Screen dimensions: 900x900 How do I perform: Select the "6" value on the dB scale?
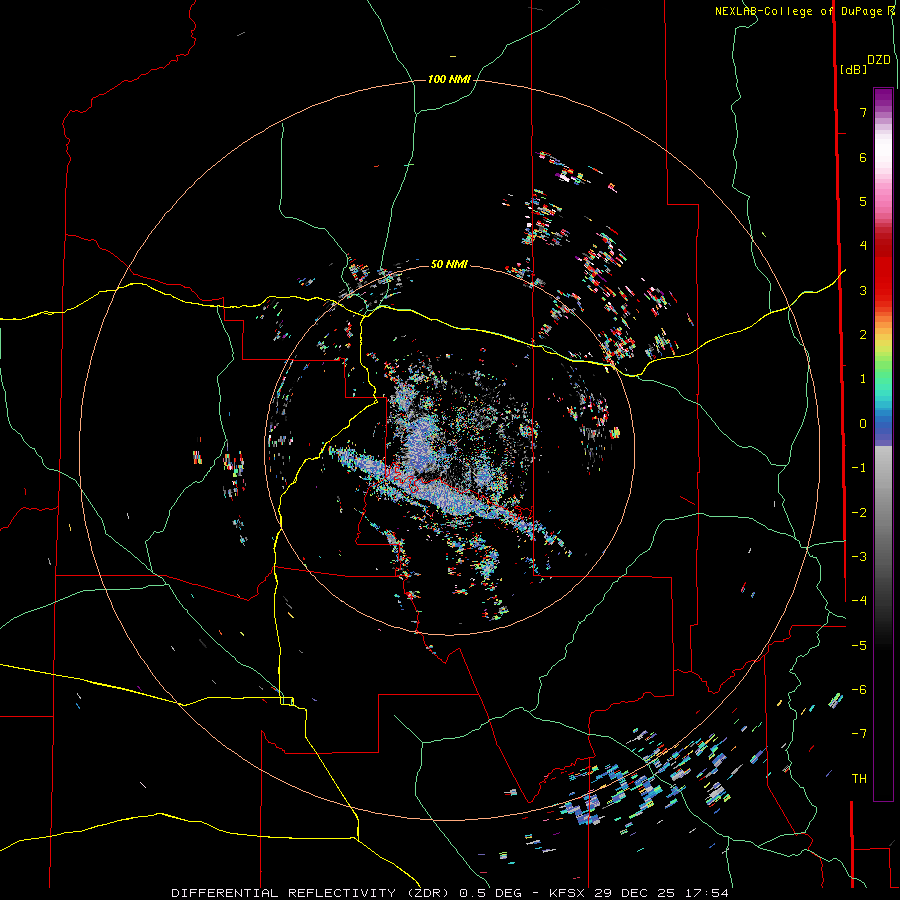point(863,157)
